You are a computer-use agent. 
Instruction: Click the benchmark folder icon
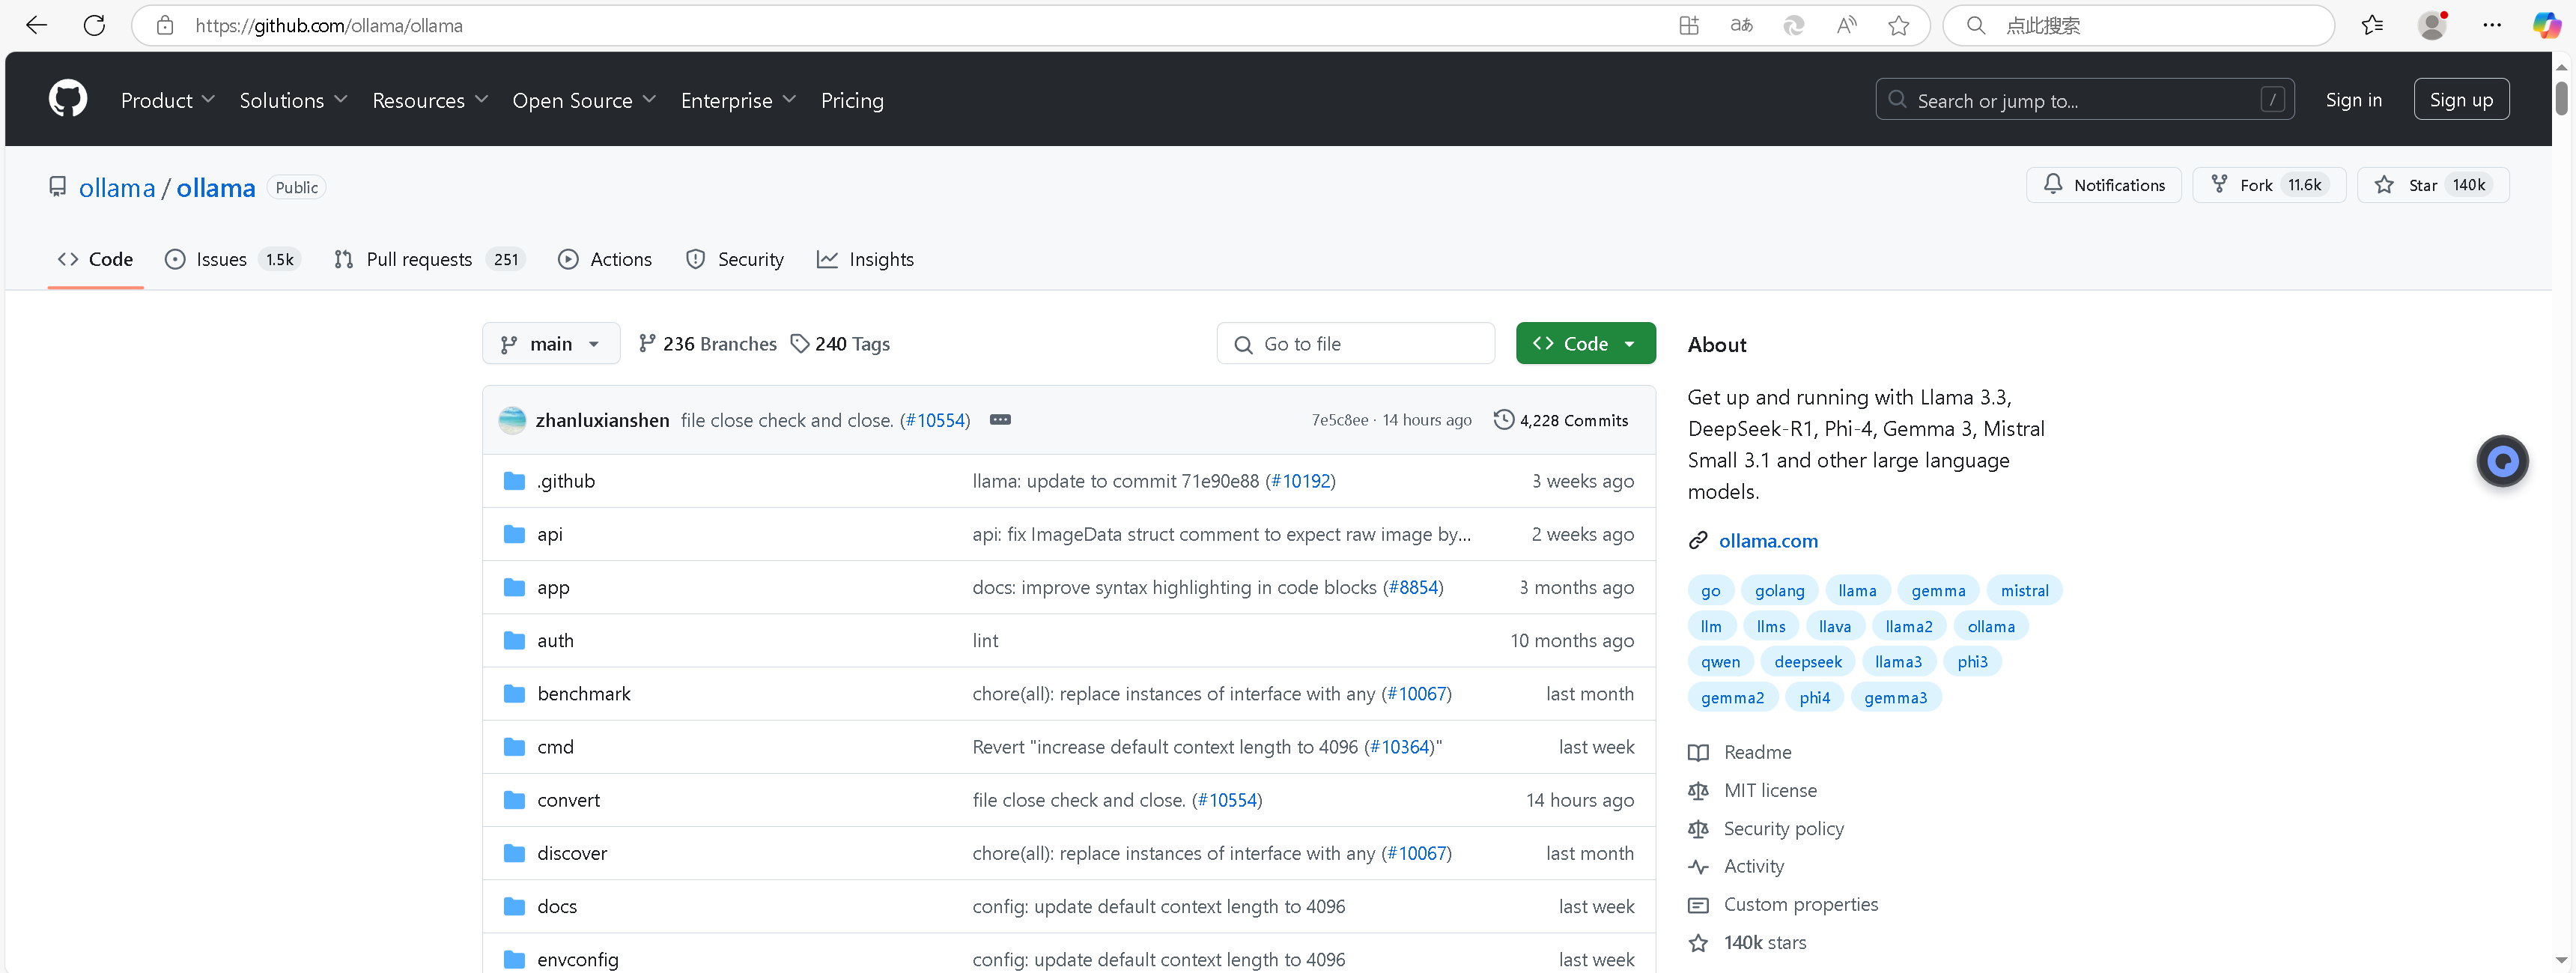click(x=514, y=694)
